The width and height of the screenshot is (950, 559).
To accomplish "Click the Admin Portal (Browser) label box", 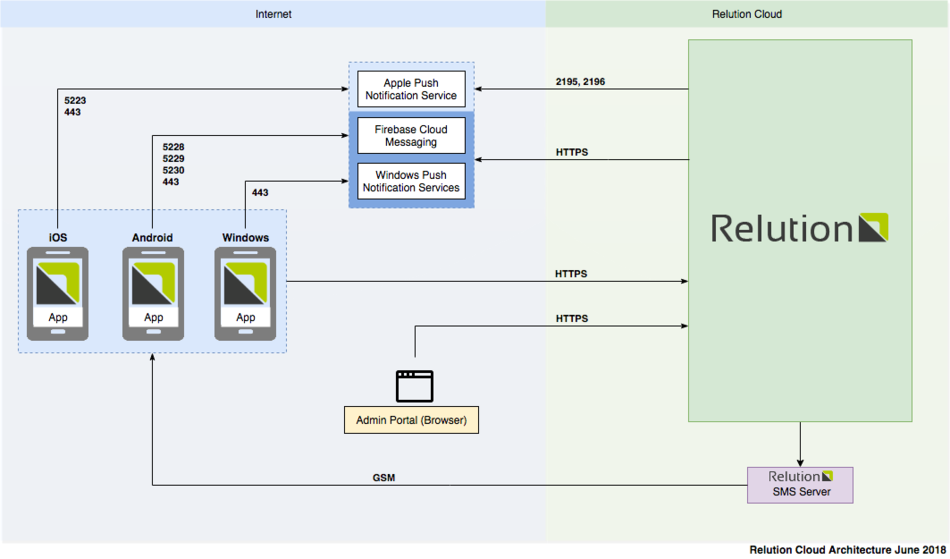I will 411,420.
